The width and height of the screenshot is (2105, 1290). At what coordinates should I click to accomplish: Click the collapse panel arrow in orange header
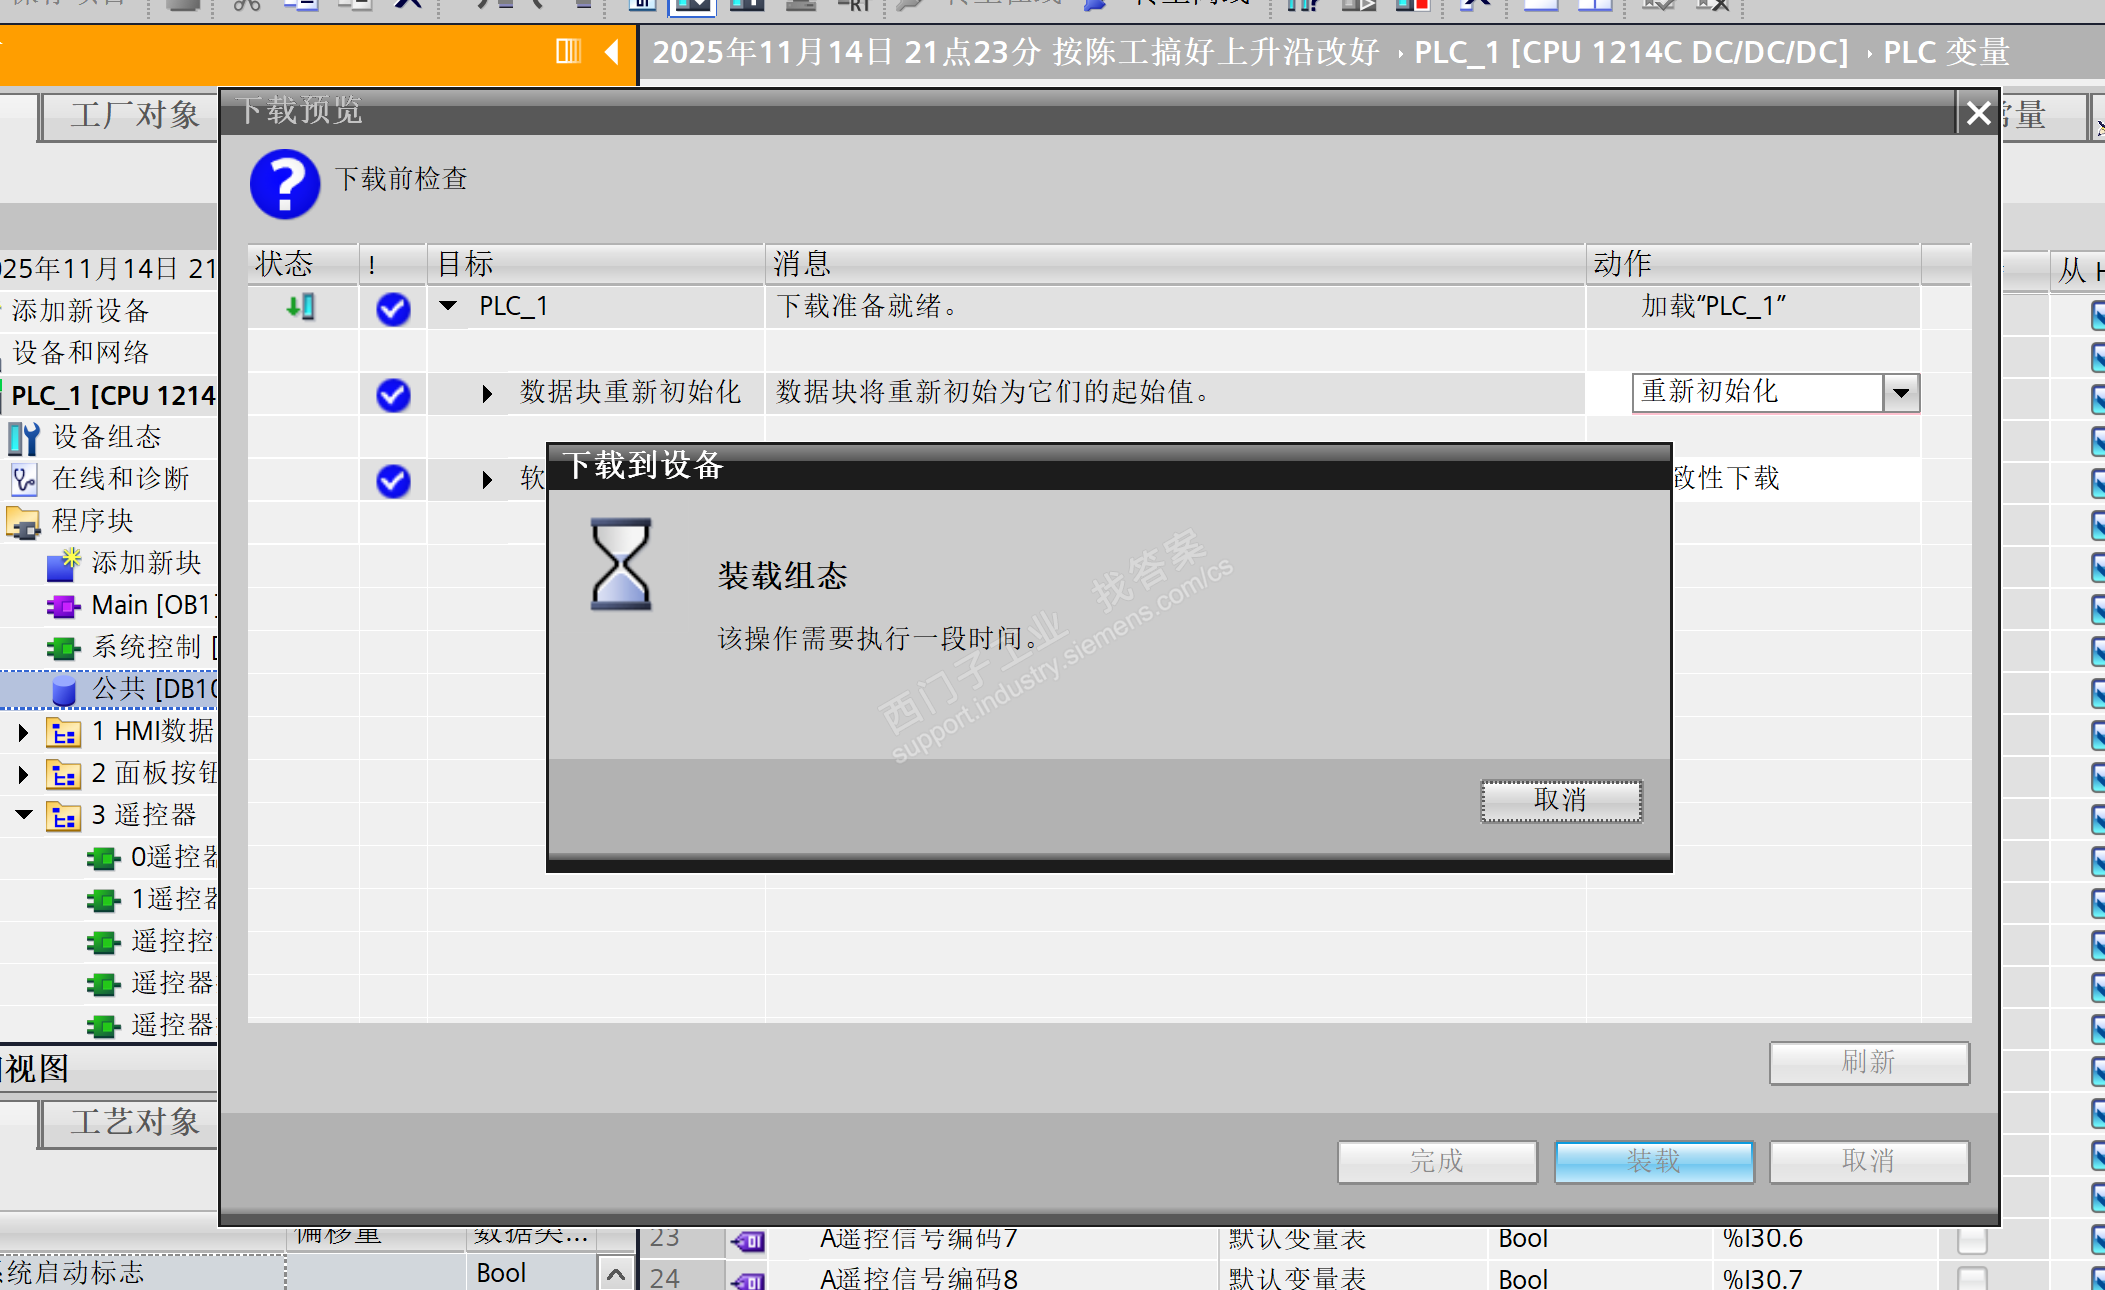click(x=612, y=51)
